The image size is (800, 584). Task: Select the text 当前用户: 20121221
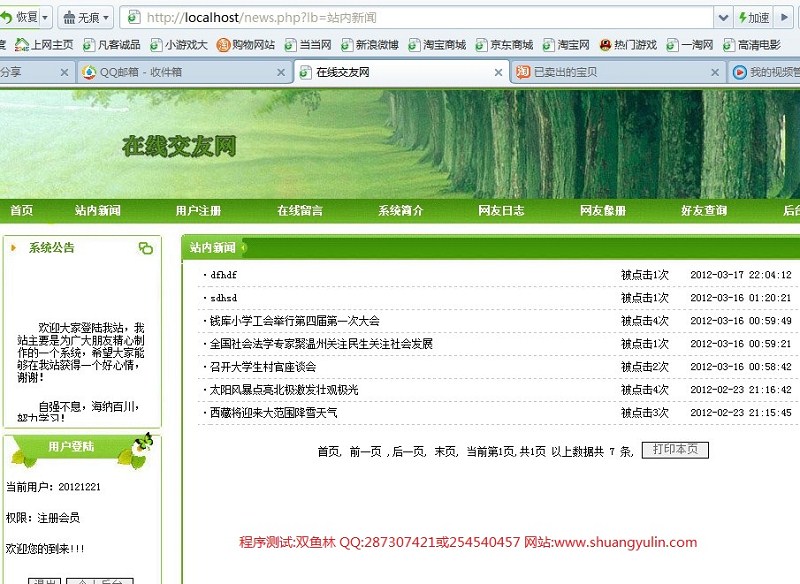53,487
